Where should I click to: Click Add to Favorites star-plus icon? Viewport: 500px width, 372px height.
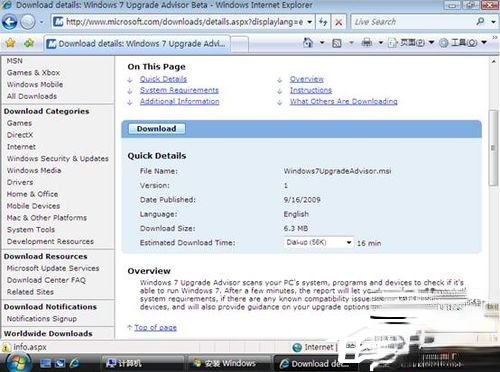click(29, 43)
